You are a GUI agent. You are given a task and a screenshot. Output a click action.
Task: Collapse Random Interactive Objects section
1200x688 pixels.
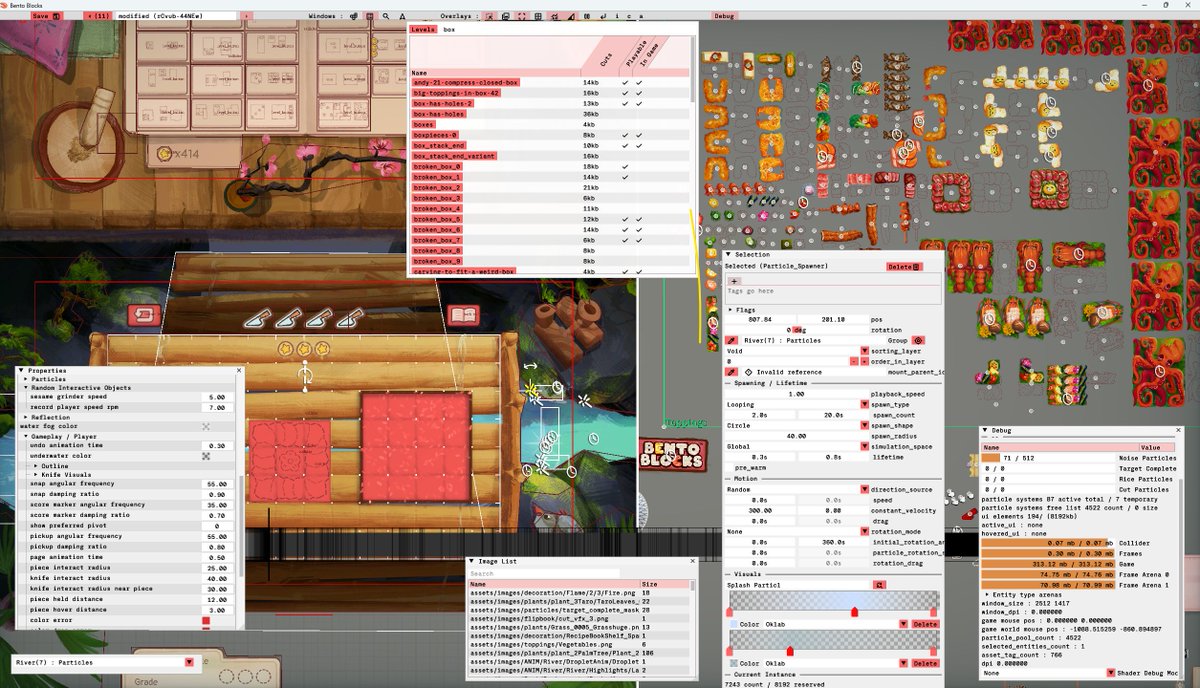tap(27, 388)
